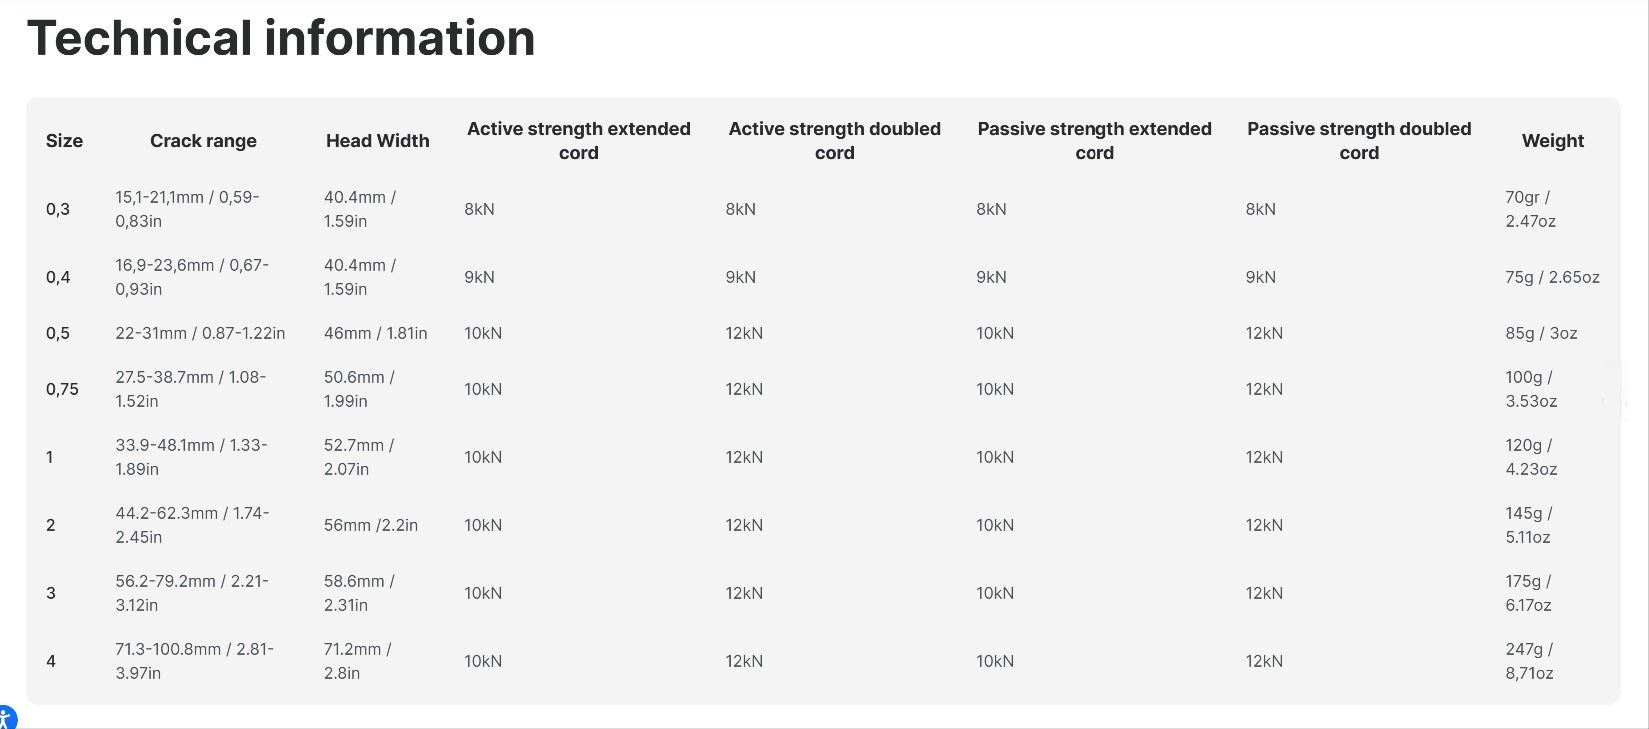
Task: Select the Size column header
Action: point(64,141)
